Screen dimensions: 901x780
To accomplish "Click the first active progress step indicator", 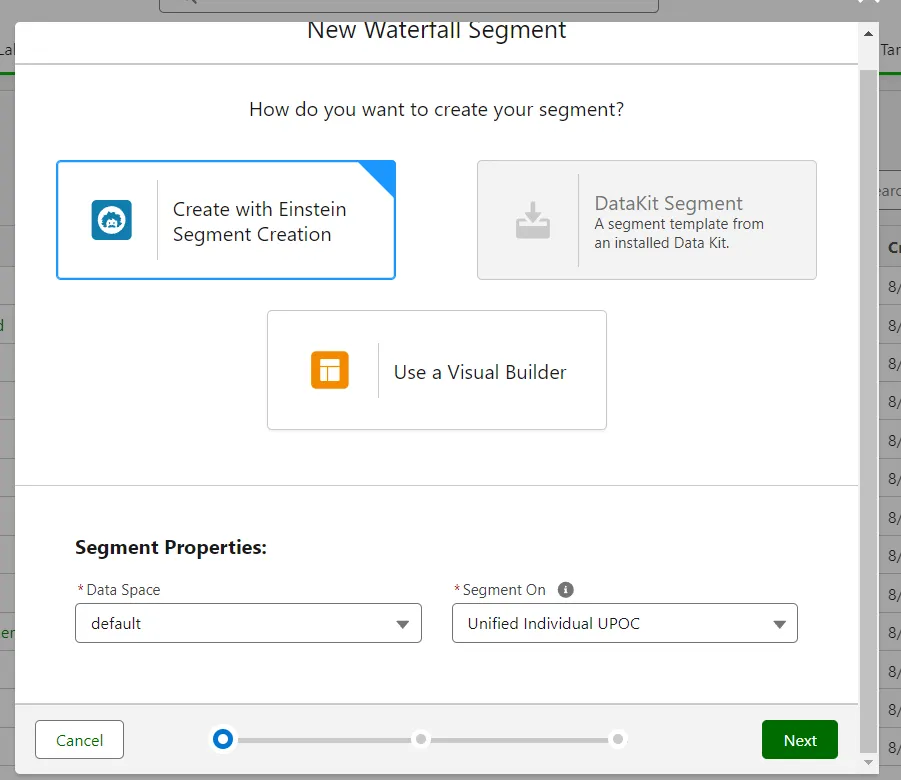I will pyautogui.click(x=223, y=739).
